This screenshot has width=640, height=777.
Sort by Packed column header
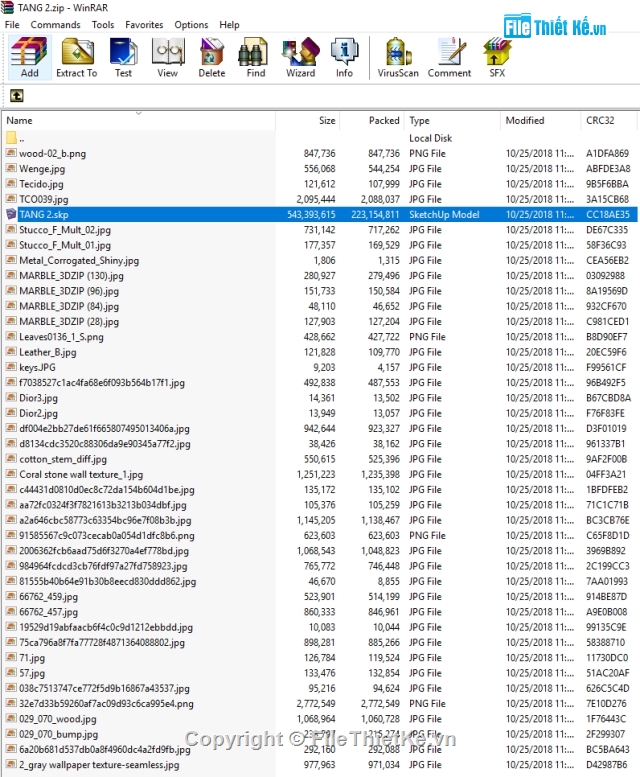(x=372, y=120)
